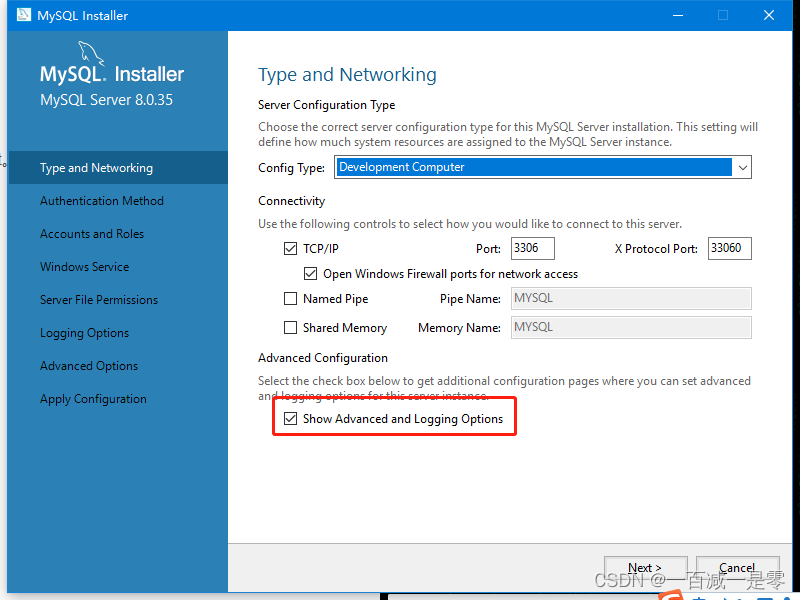Enable the Shared Memory checkbox
800x600 pixels.
click(290, 328)
